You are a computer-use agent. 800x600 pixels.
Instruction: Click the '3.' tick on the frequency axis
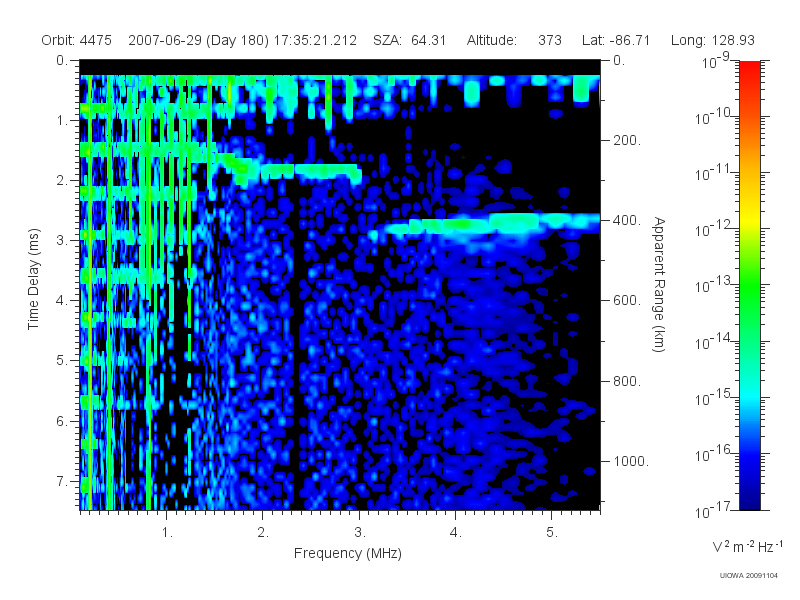click(x=360, y=533)
